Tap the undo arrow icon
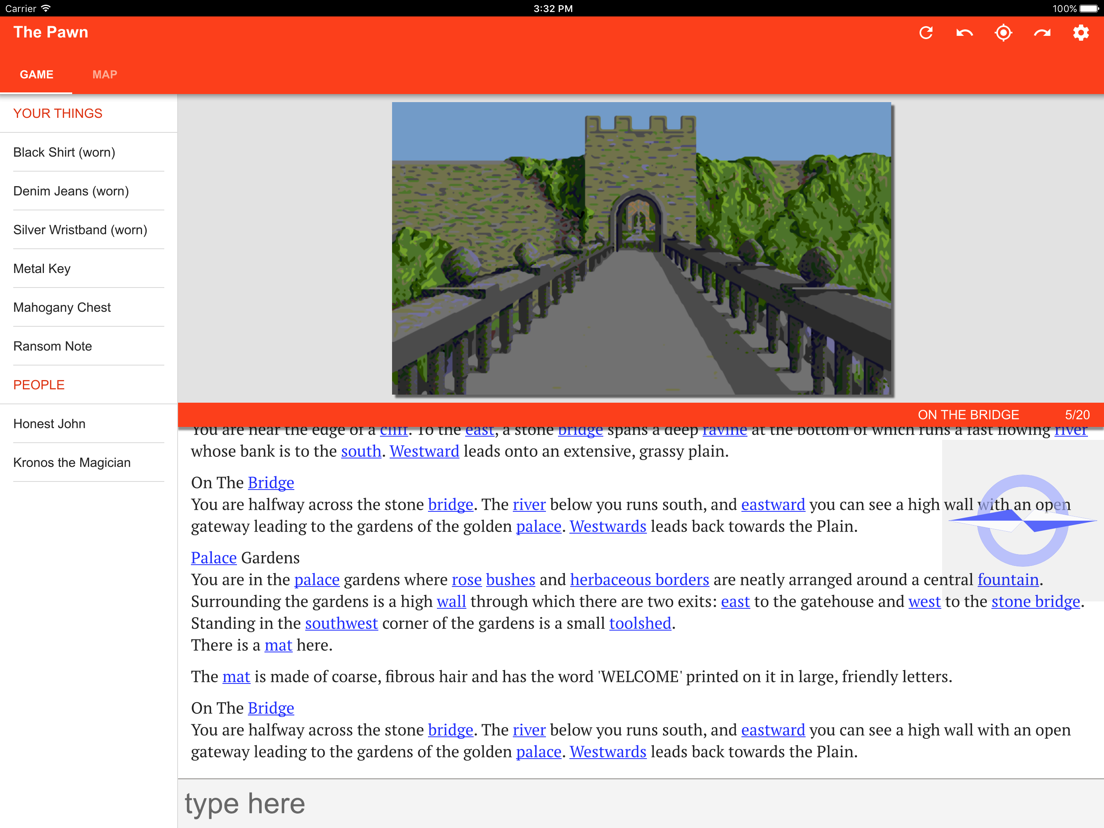The width and height of the screenshot is (1104, 828). [965, 33]
